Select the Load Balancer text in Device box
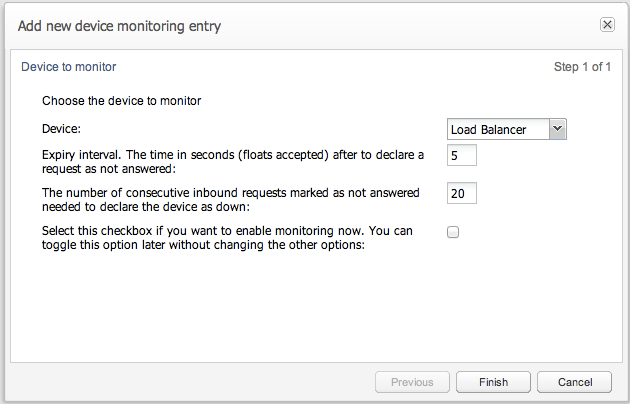The height and width of the screenshot is (404, 630). tap(488, 129)
